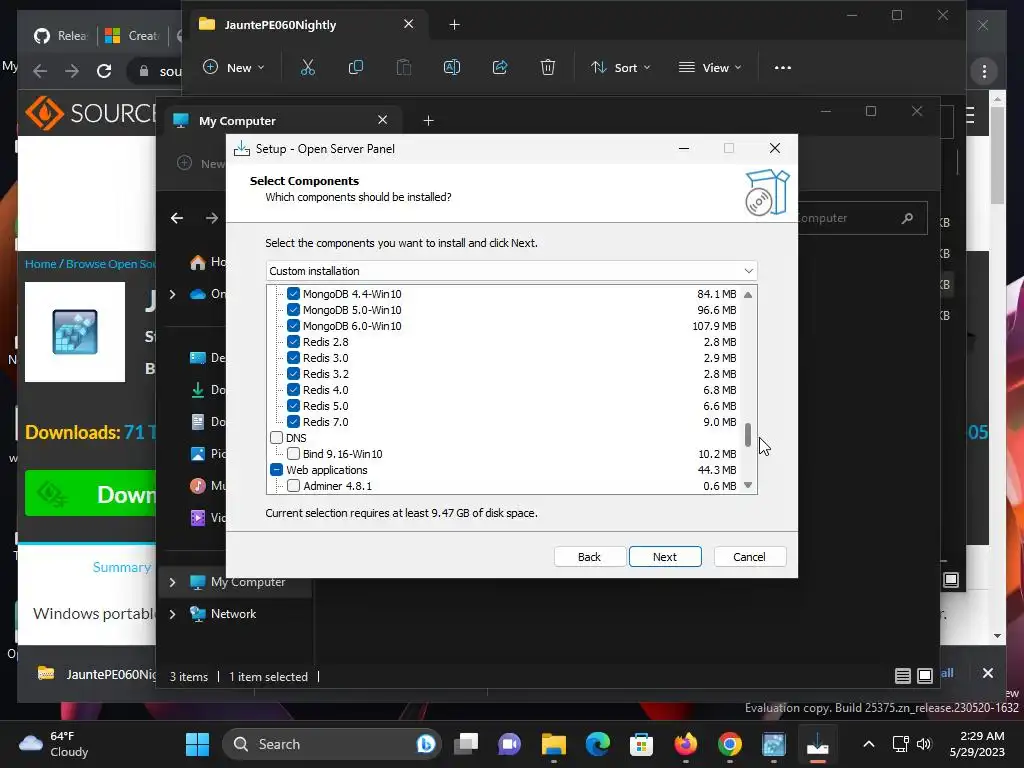Screen dimensions: 1024x768
Task: Click the browser reload icon
Action: point(104,71)
